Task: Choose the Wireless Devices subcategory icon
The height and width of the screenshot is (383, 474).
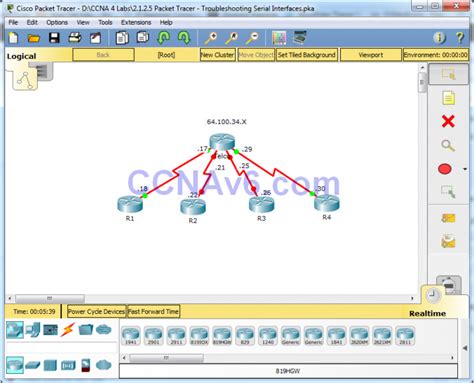Action: (68, 365)
